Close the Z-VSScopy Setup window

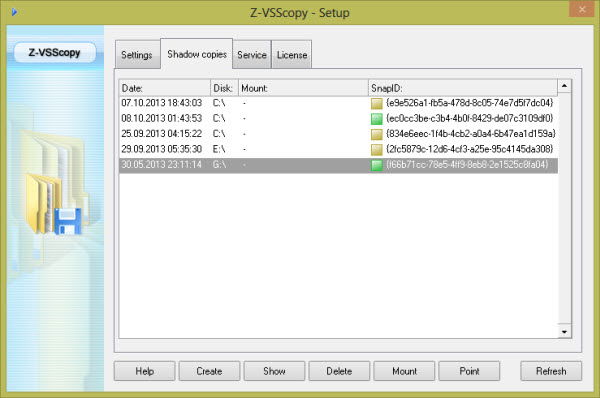tap(581, 9)
